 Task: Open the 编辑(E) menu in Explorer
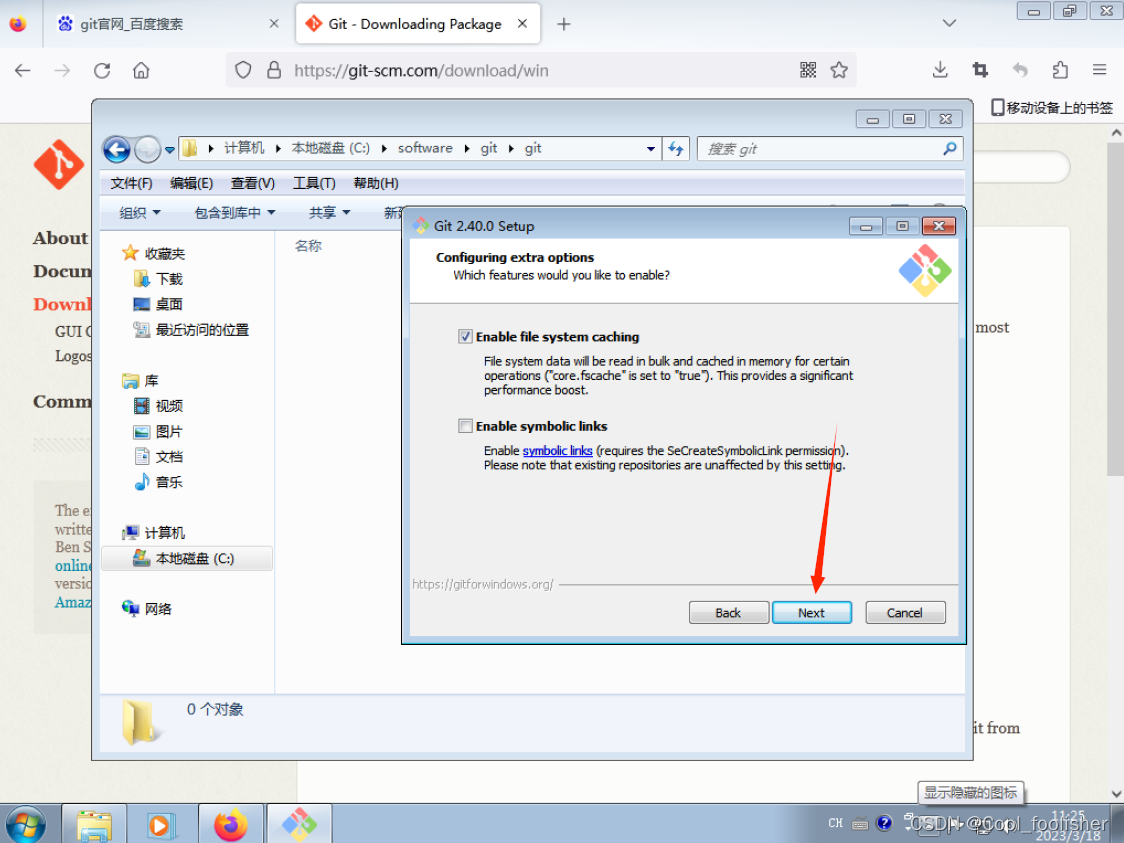tap(191, 184)
